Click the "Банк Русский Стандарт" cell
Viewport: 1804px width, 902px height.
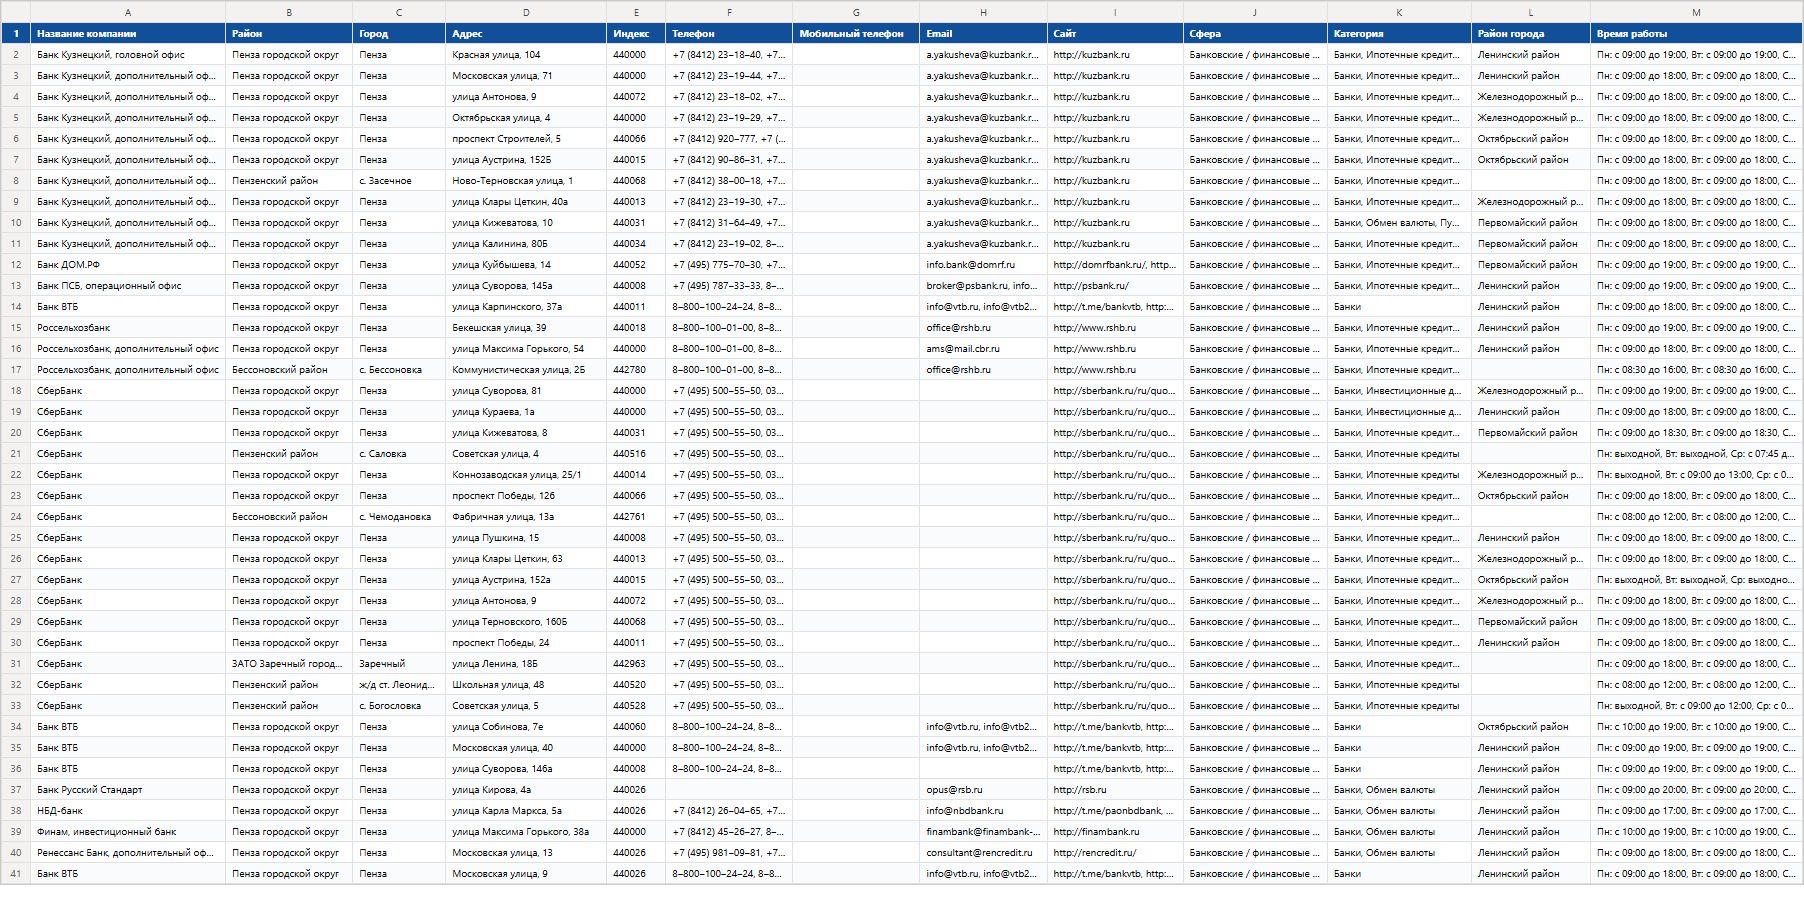tap(128, 790)
